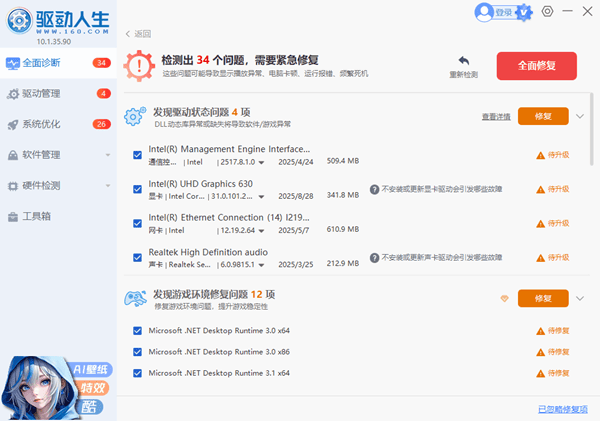This screenshot has height=421, width=600.
Task: Uncheck Intel(R) Management Engine Interface checkbox
Action: click(x=137, y=154)
